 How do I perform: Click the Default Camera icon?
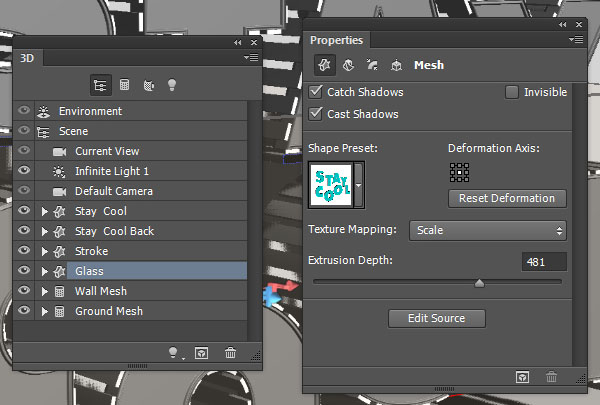point(59,191)
